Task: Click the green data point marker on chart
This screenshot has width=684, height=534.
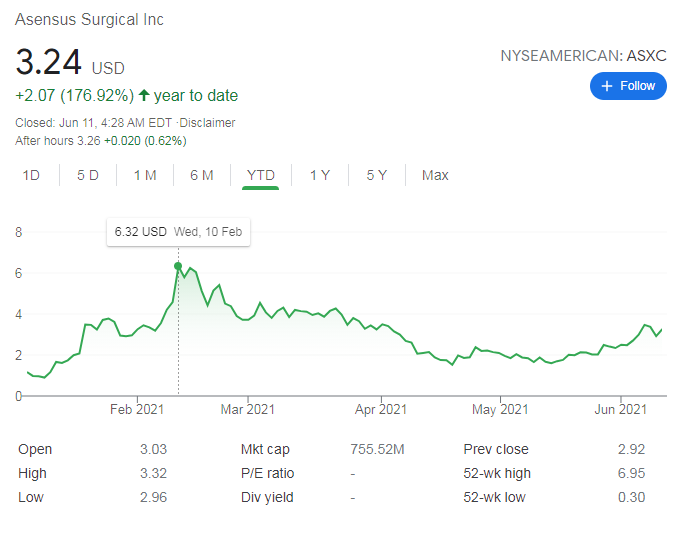Action: click(178, 266)
